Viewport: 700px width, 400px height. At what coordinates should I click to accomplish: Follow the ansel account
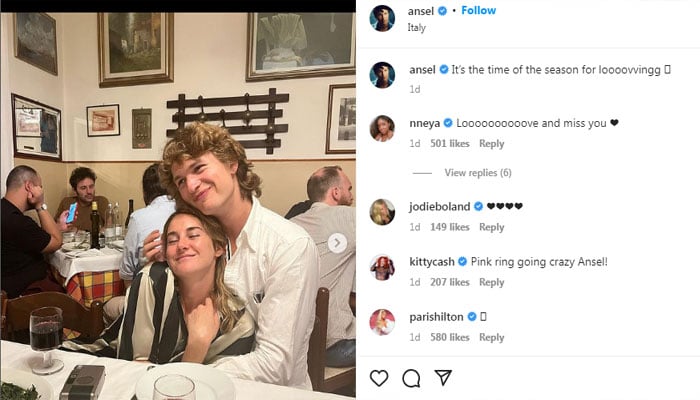[478, 10]
